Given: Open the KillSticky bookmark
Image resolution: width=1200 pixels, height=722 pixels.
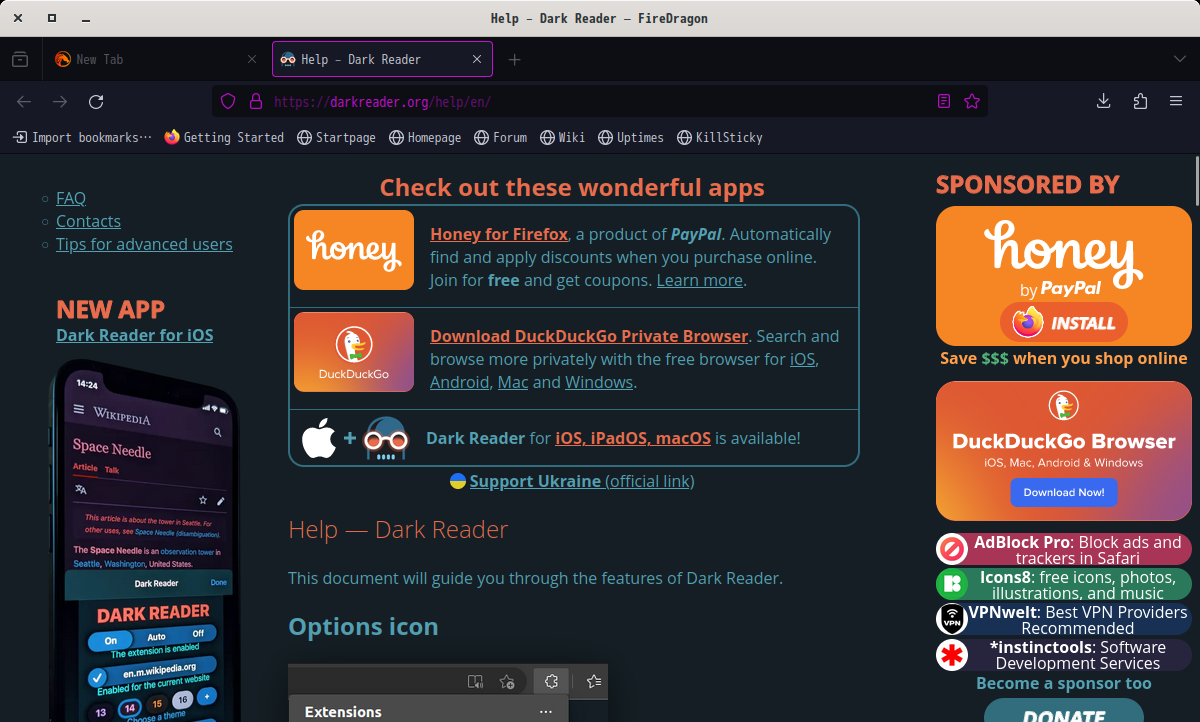Looking at the screenshot, I should tap(720, 137).
